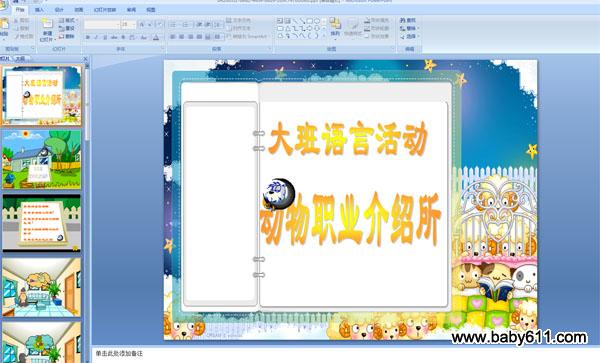600x363 pixels.
Task: Switch to the Outline tab in the slide pane
Action: pos(20,59)
